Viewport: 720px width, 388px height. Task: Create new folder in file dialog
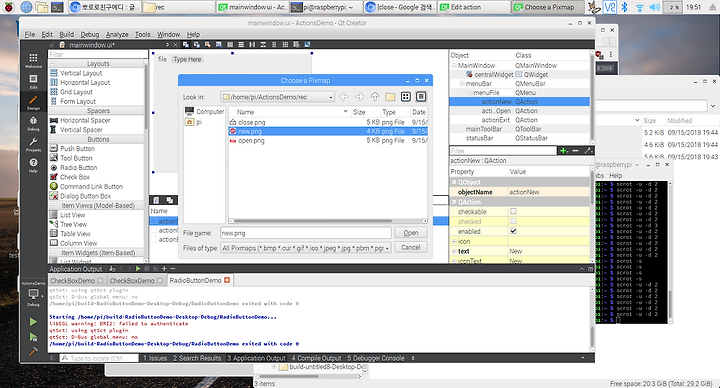(390, 97)
